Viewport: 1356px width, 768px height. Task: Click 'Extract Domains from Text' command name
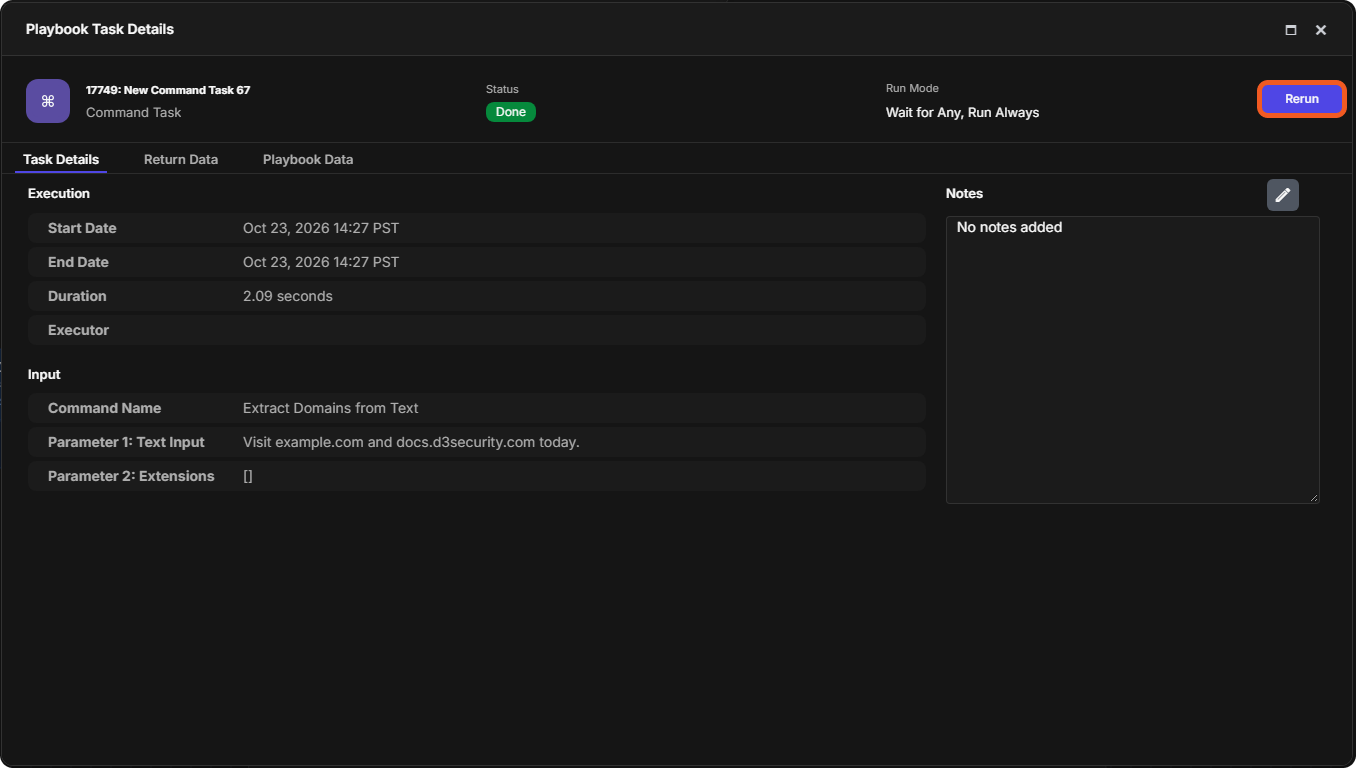click(331, 408)
